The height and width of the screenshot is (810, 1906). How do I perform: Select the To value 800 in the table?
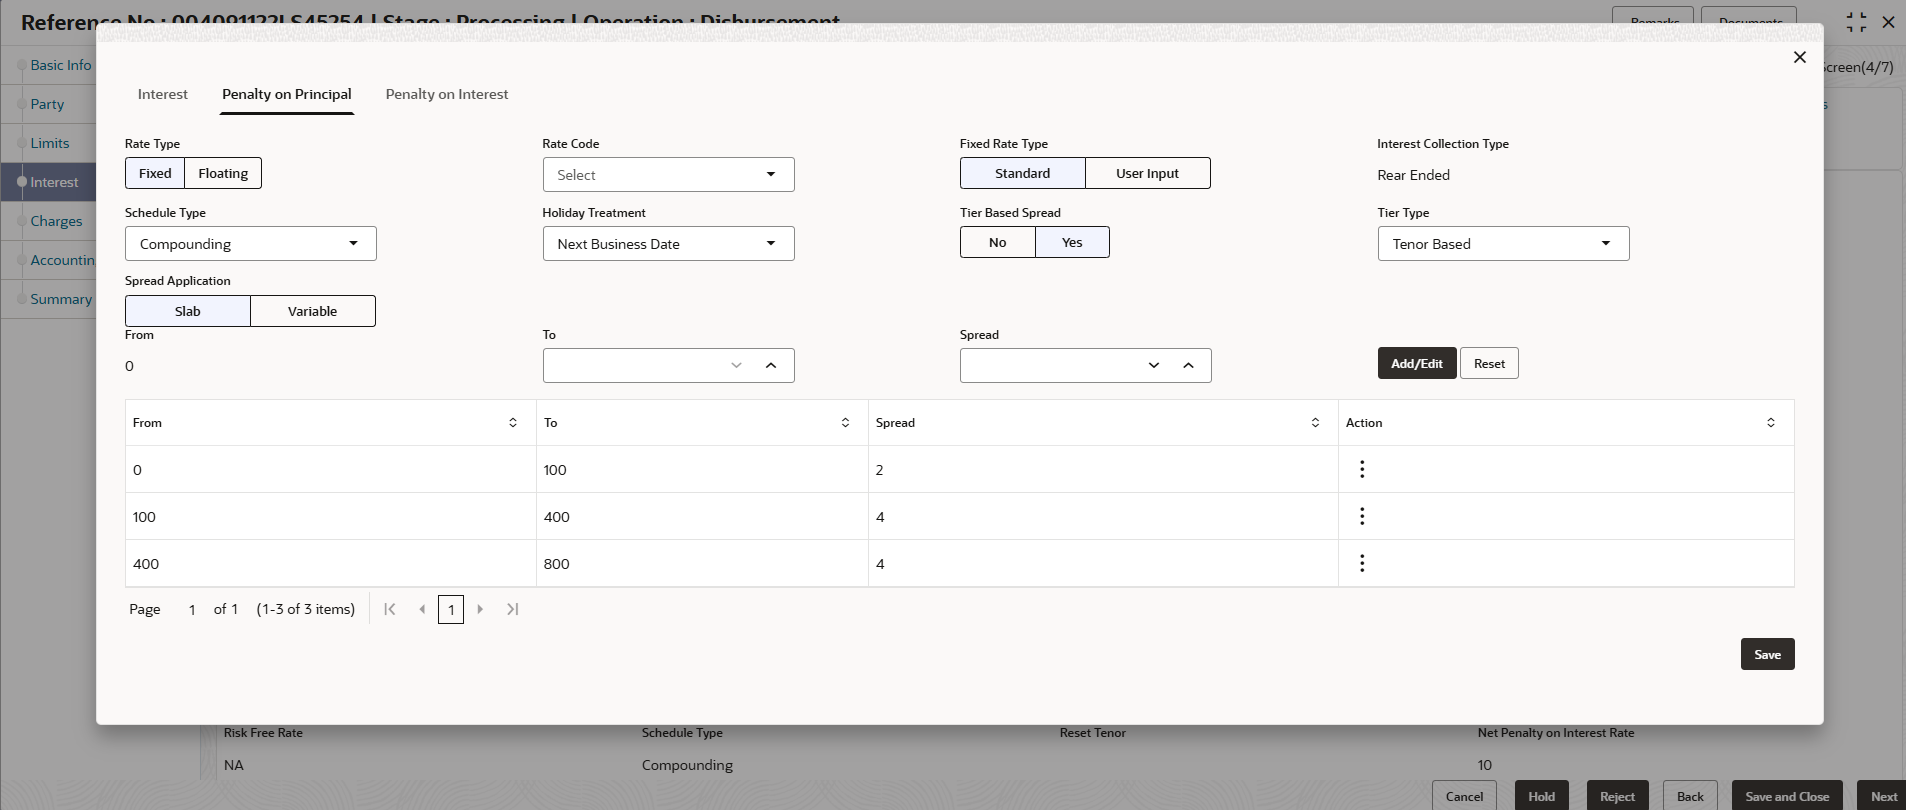click(557, 564)
